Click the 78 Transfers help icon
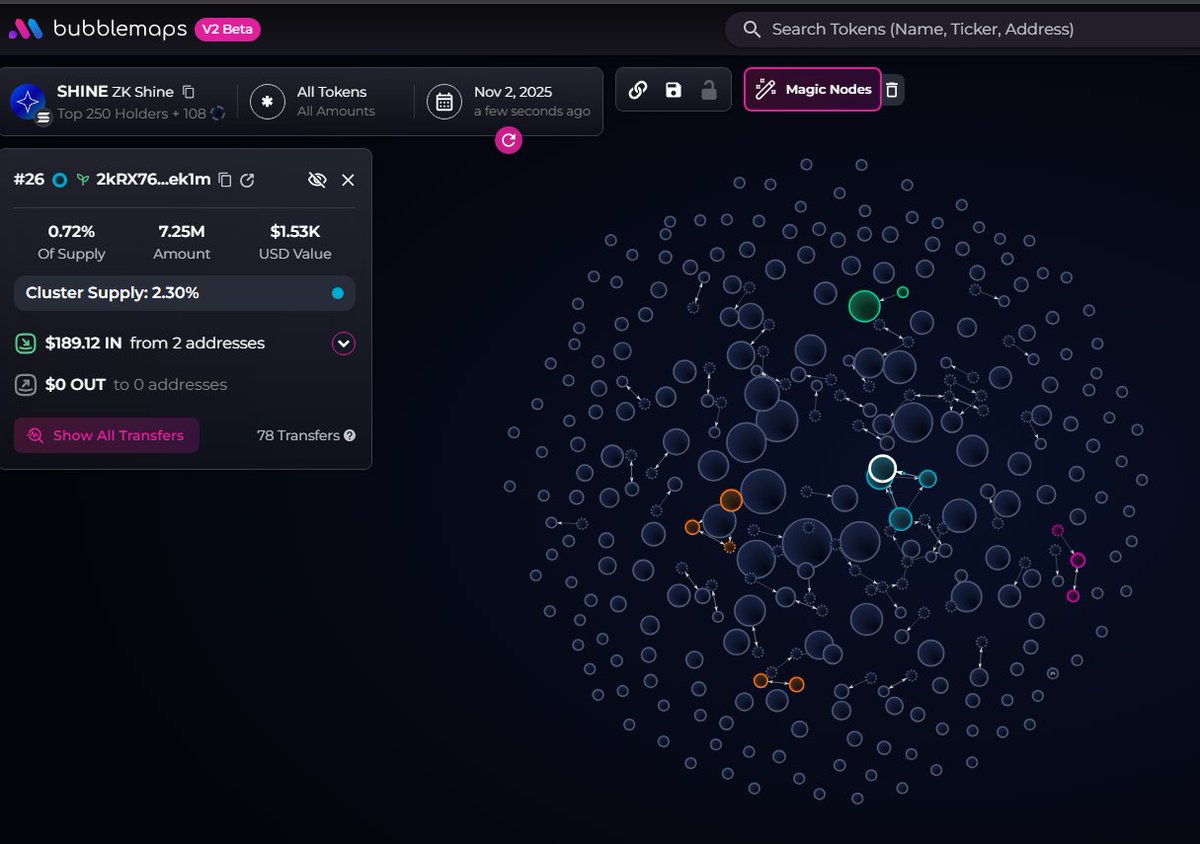The width and height of the screenshot is (1200, 844). point(349,436)
